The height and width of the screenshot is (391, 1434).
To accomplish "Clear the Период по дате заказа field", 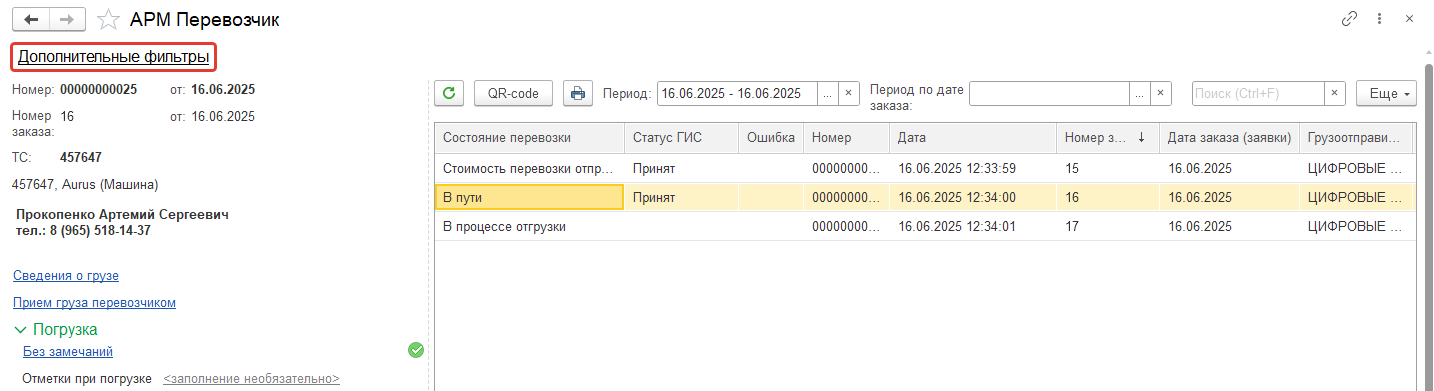I will click(1160, 93).
